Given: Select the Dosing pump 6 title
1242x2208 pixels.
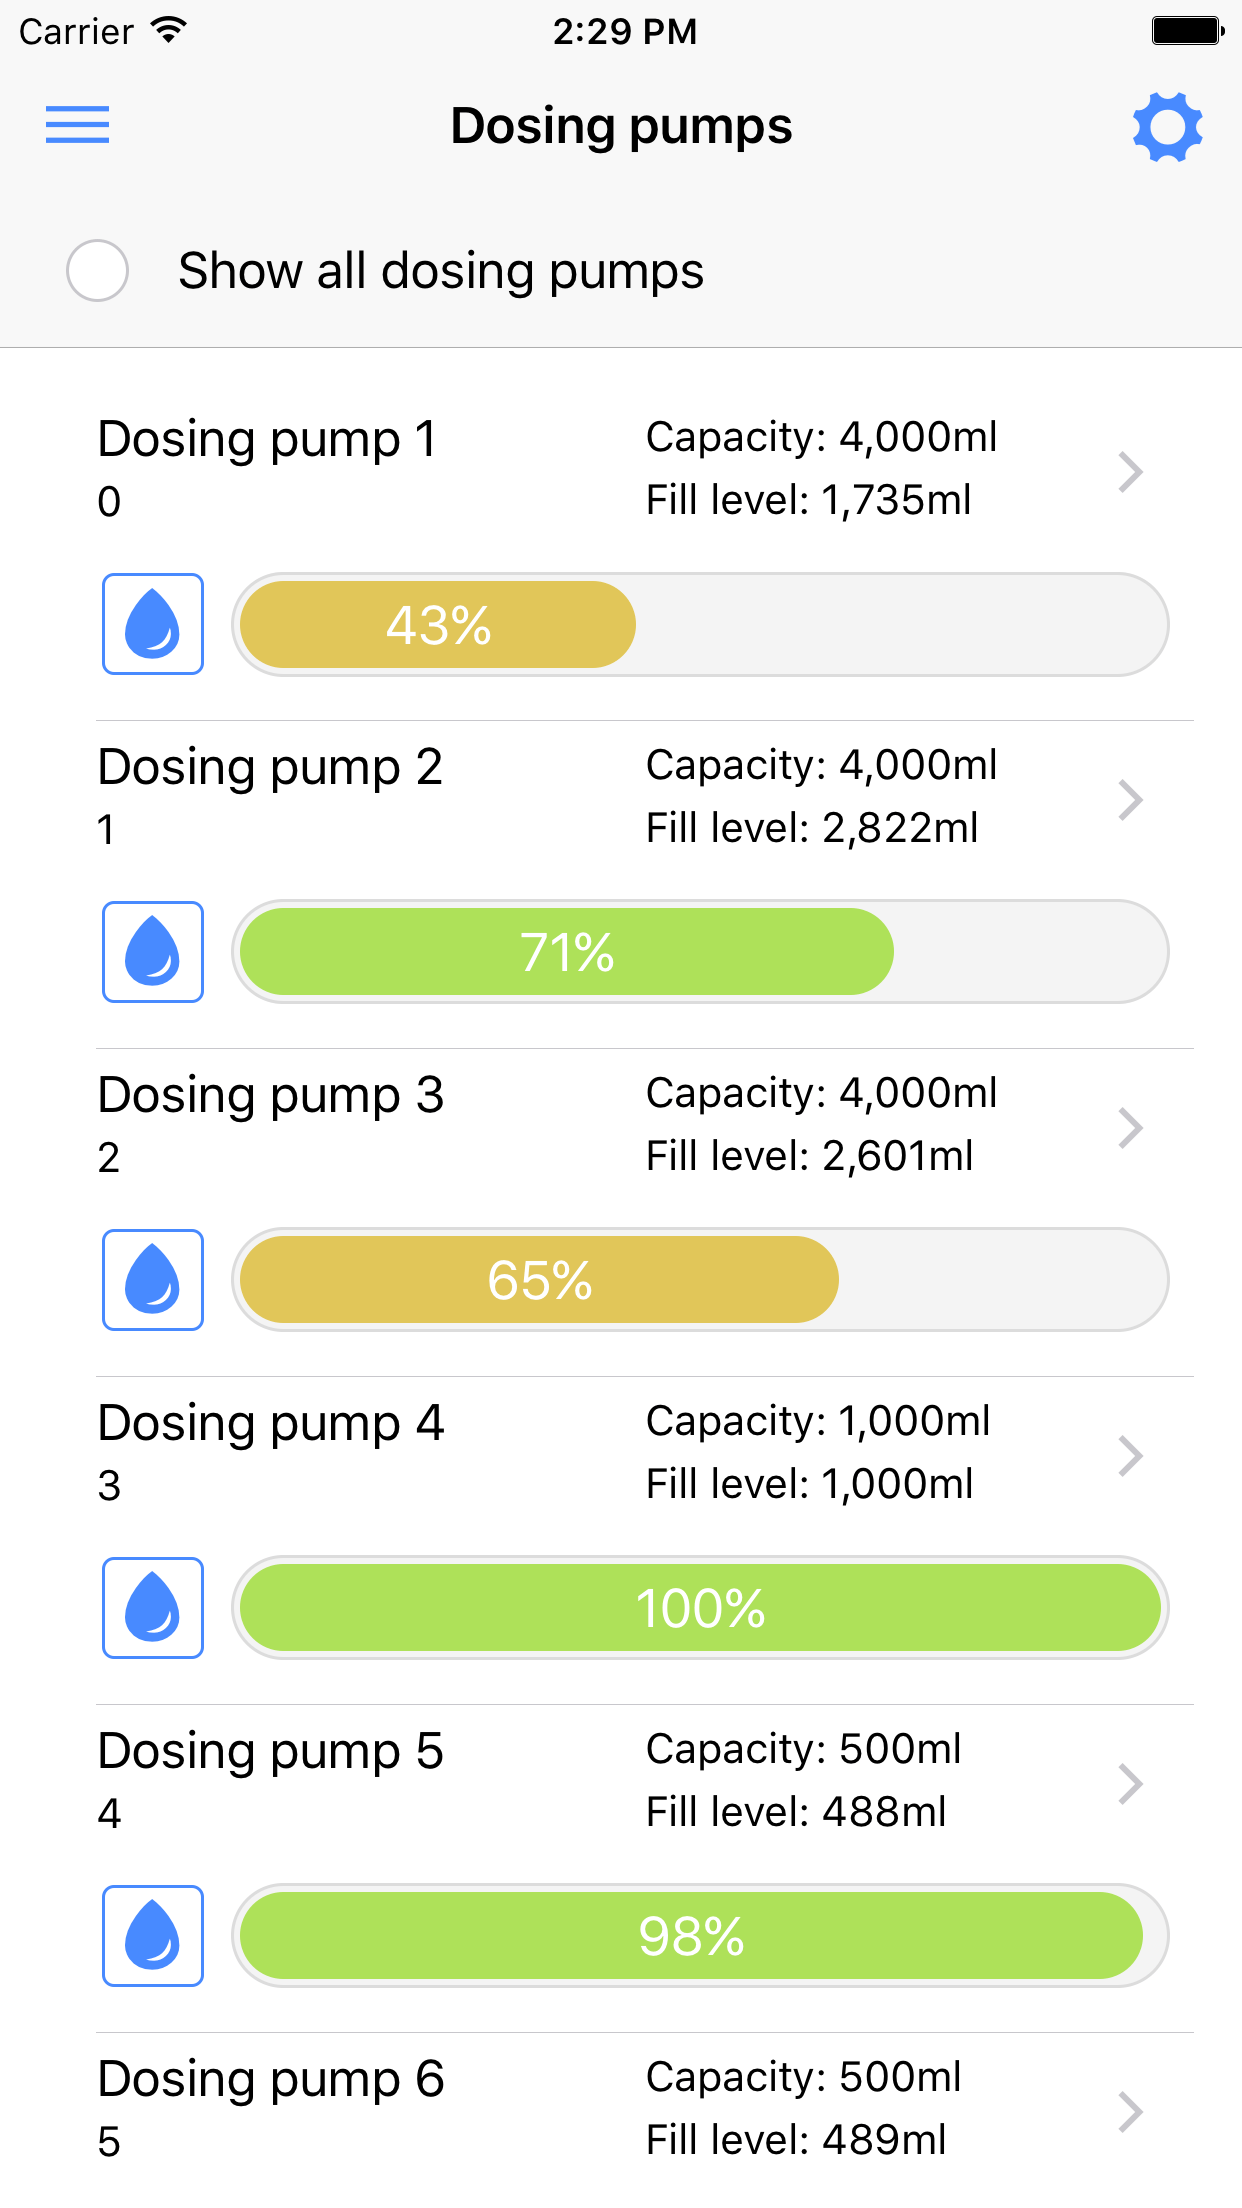Looking at the screenshot, I should pos(271,2080).
